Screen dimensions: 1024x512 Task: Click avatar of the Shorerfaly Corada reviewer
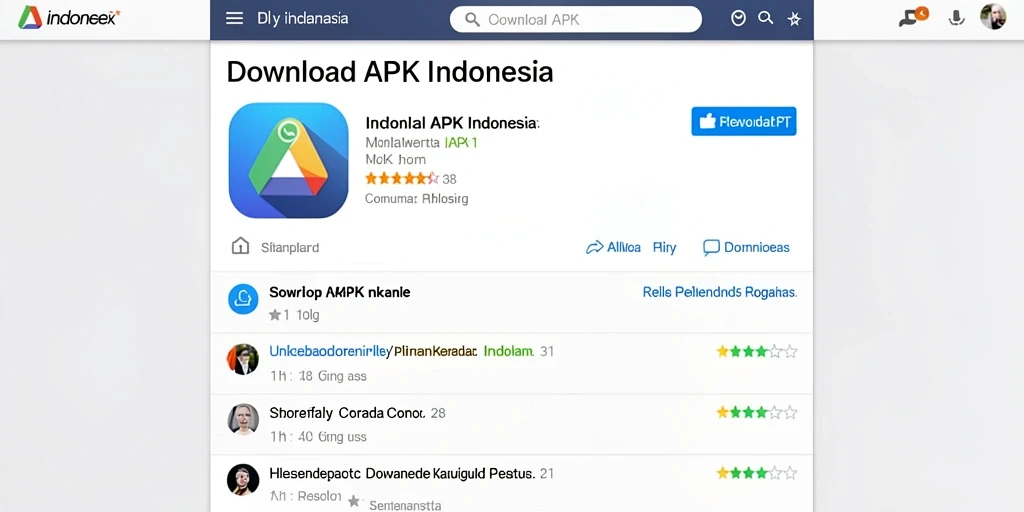(x=243, y=419)
